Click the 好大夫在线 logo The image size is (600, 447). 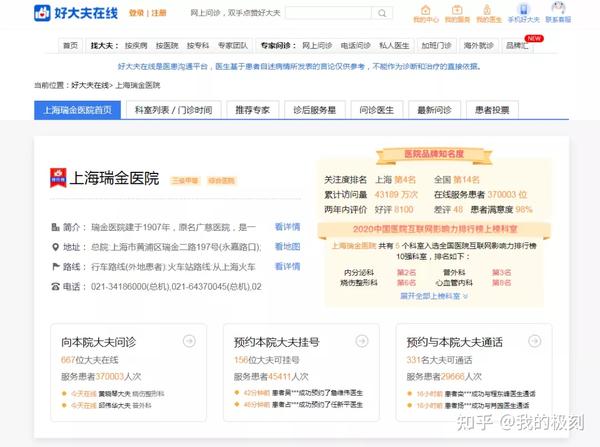pyautogui.click(x=76, y=13)
